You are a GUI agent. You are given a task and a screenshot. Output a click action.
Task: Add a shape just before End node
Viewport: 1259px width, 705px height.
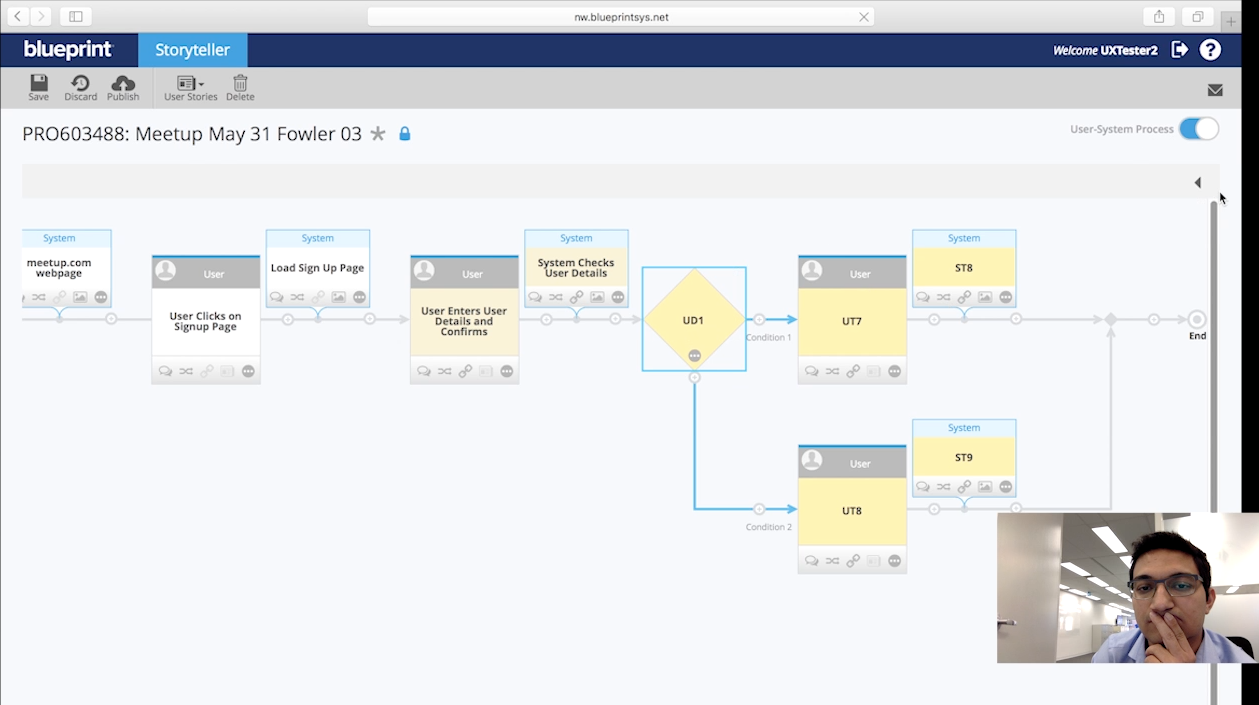pos(1153,319)
